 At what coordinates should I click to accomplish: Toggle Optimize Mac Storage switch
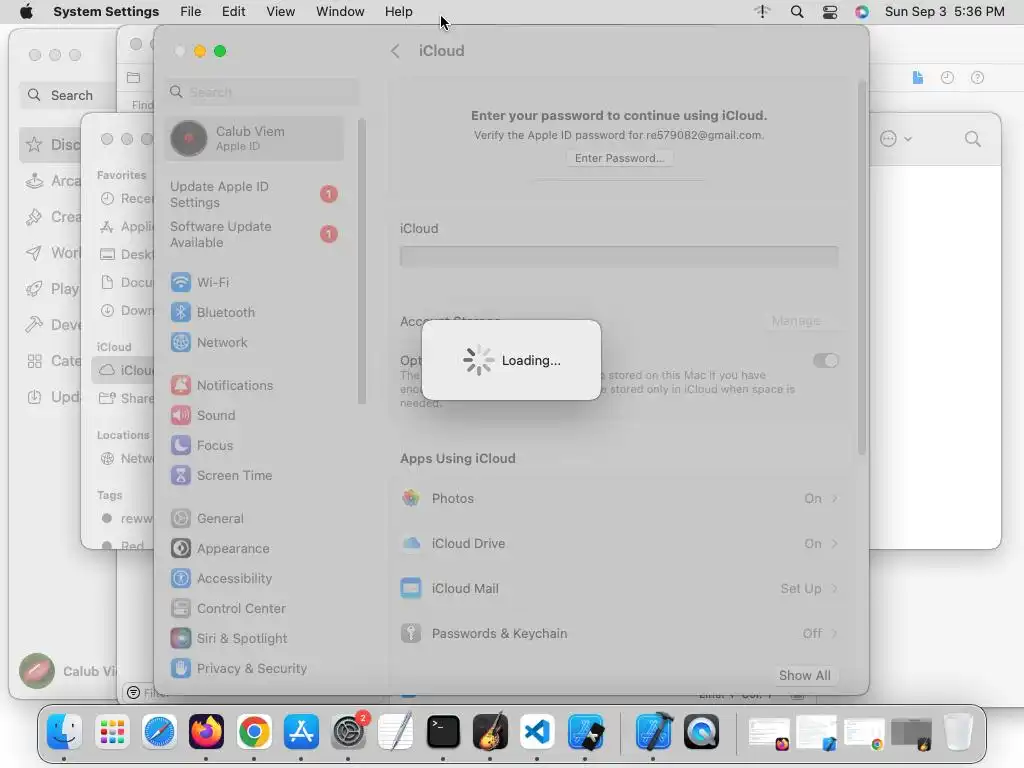click(x=825, y=360)
